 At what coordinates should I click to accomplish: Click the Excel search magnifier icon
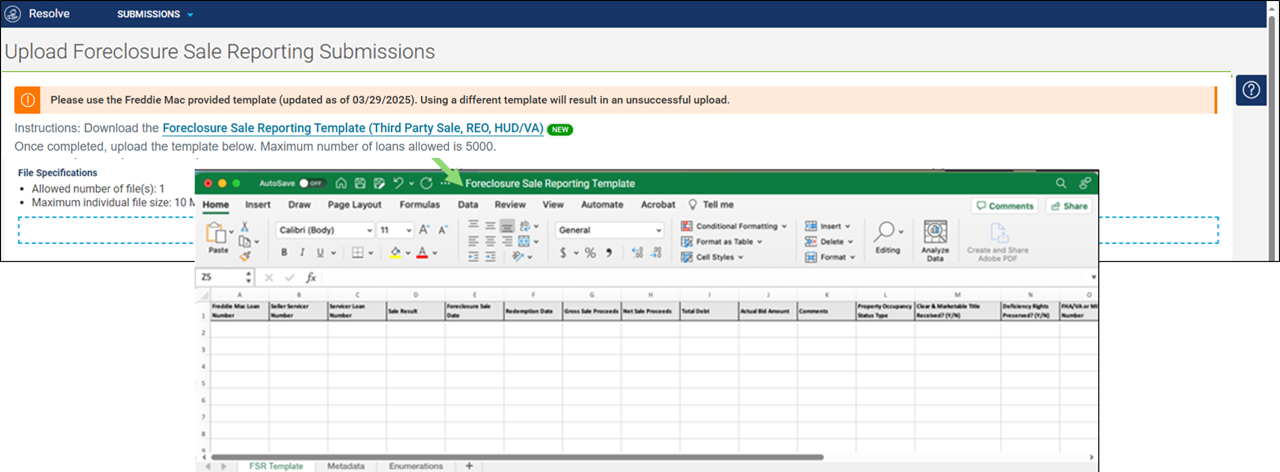click(1061, 184)
